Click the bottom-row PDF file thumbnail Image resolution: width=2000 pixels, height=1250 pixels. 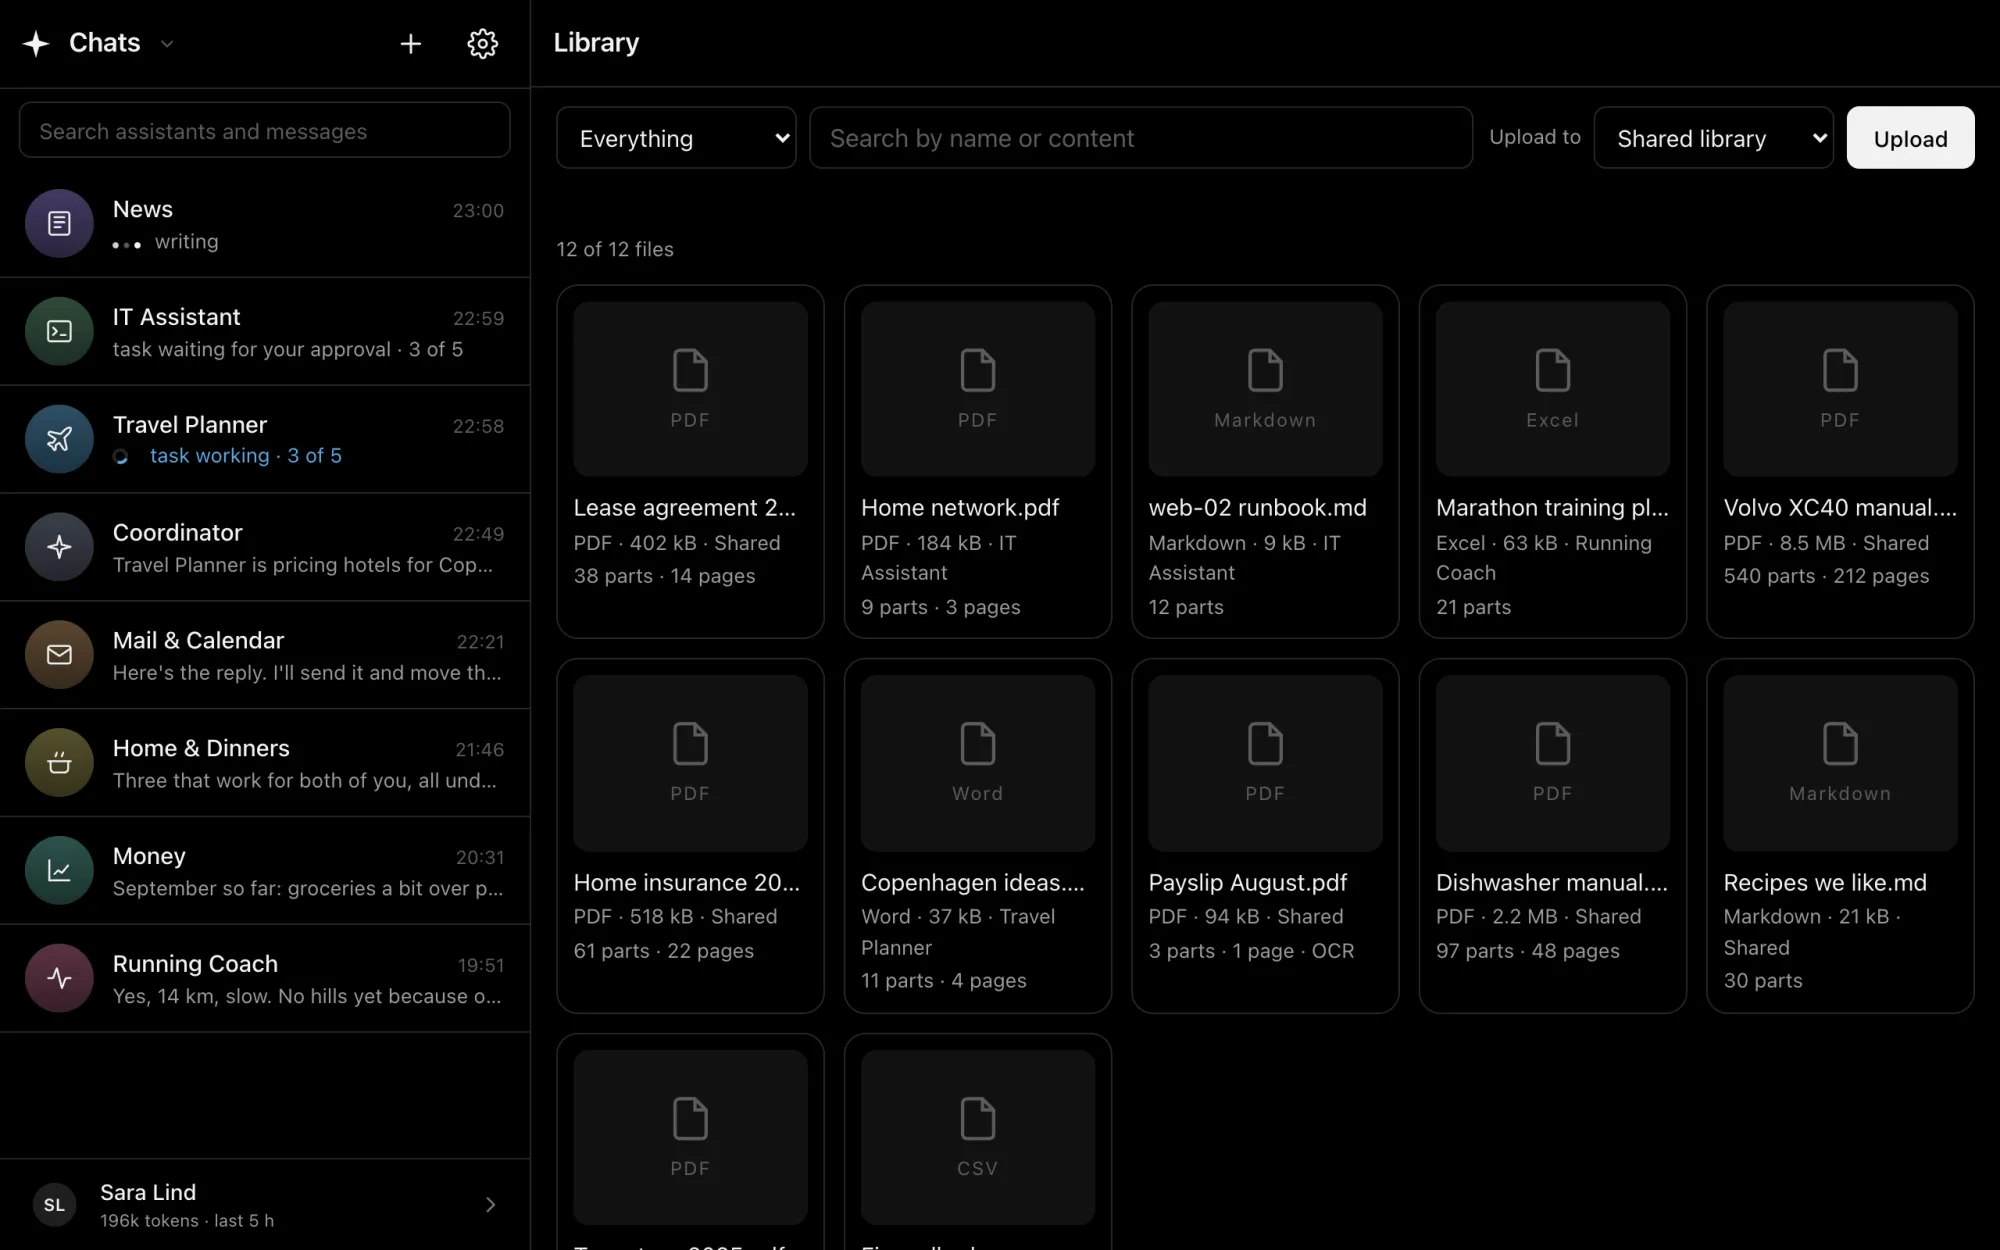(x=690, y=1137)
